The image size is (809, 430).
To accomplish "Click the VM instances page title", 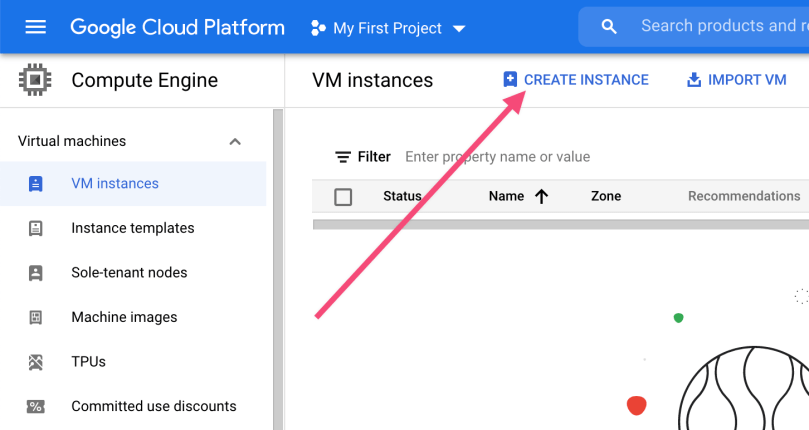I will [373, 80].
